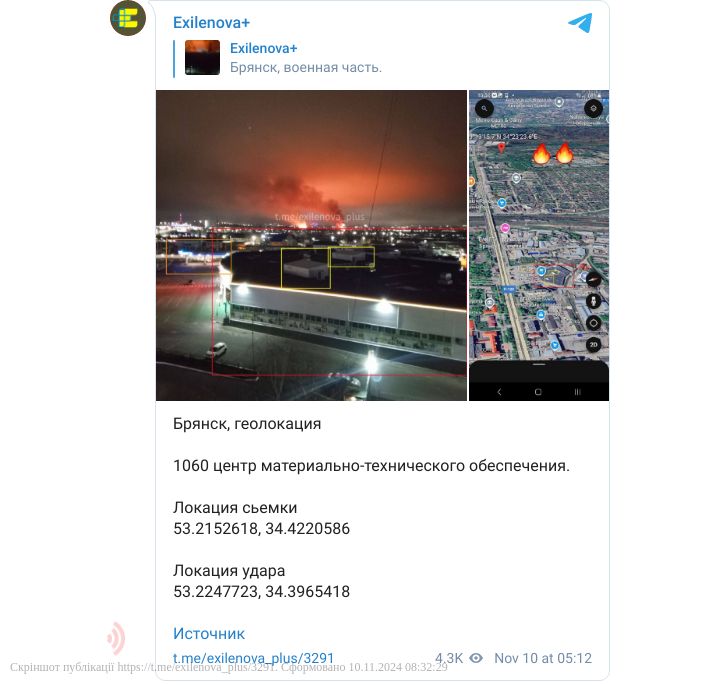
Task: Tap the Android back navigation arrow
Action: click(500, 392)
